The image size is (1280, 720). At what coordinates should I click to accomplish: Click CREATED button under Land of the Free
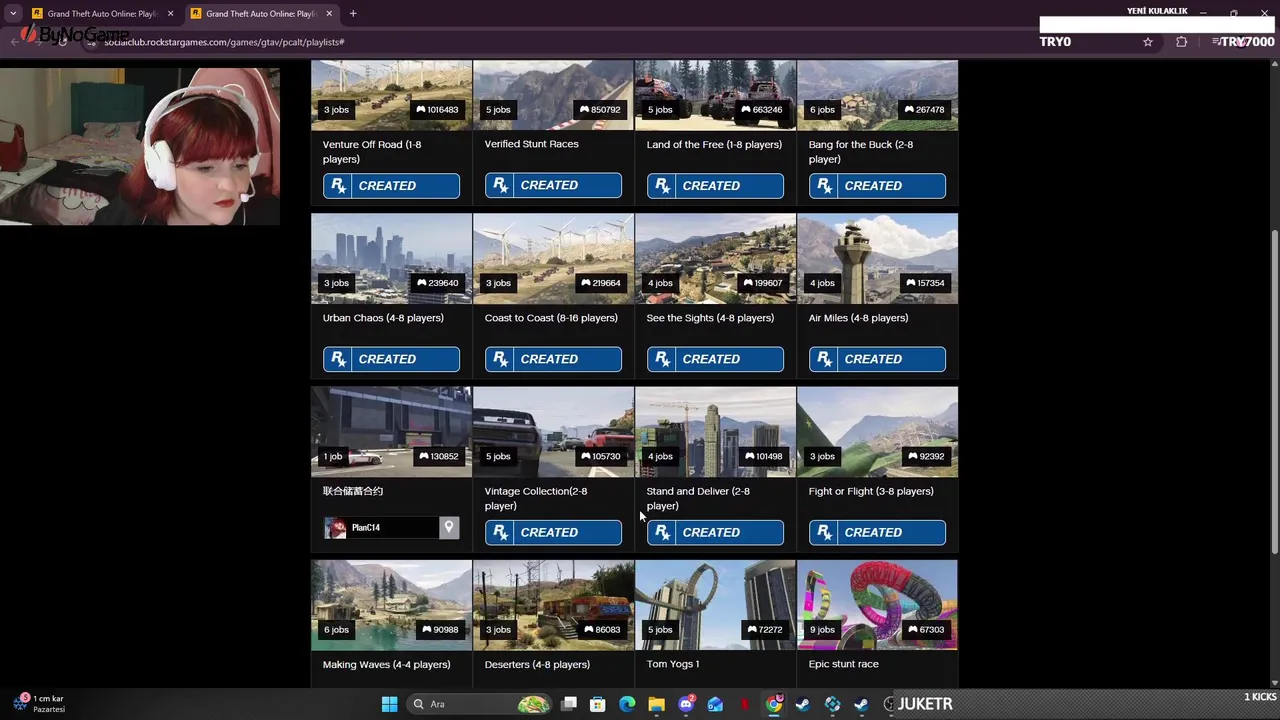[715, 186]
